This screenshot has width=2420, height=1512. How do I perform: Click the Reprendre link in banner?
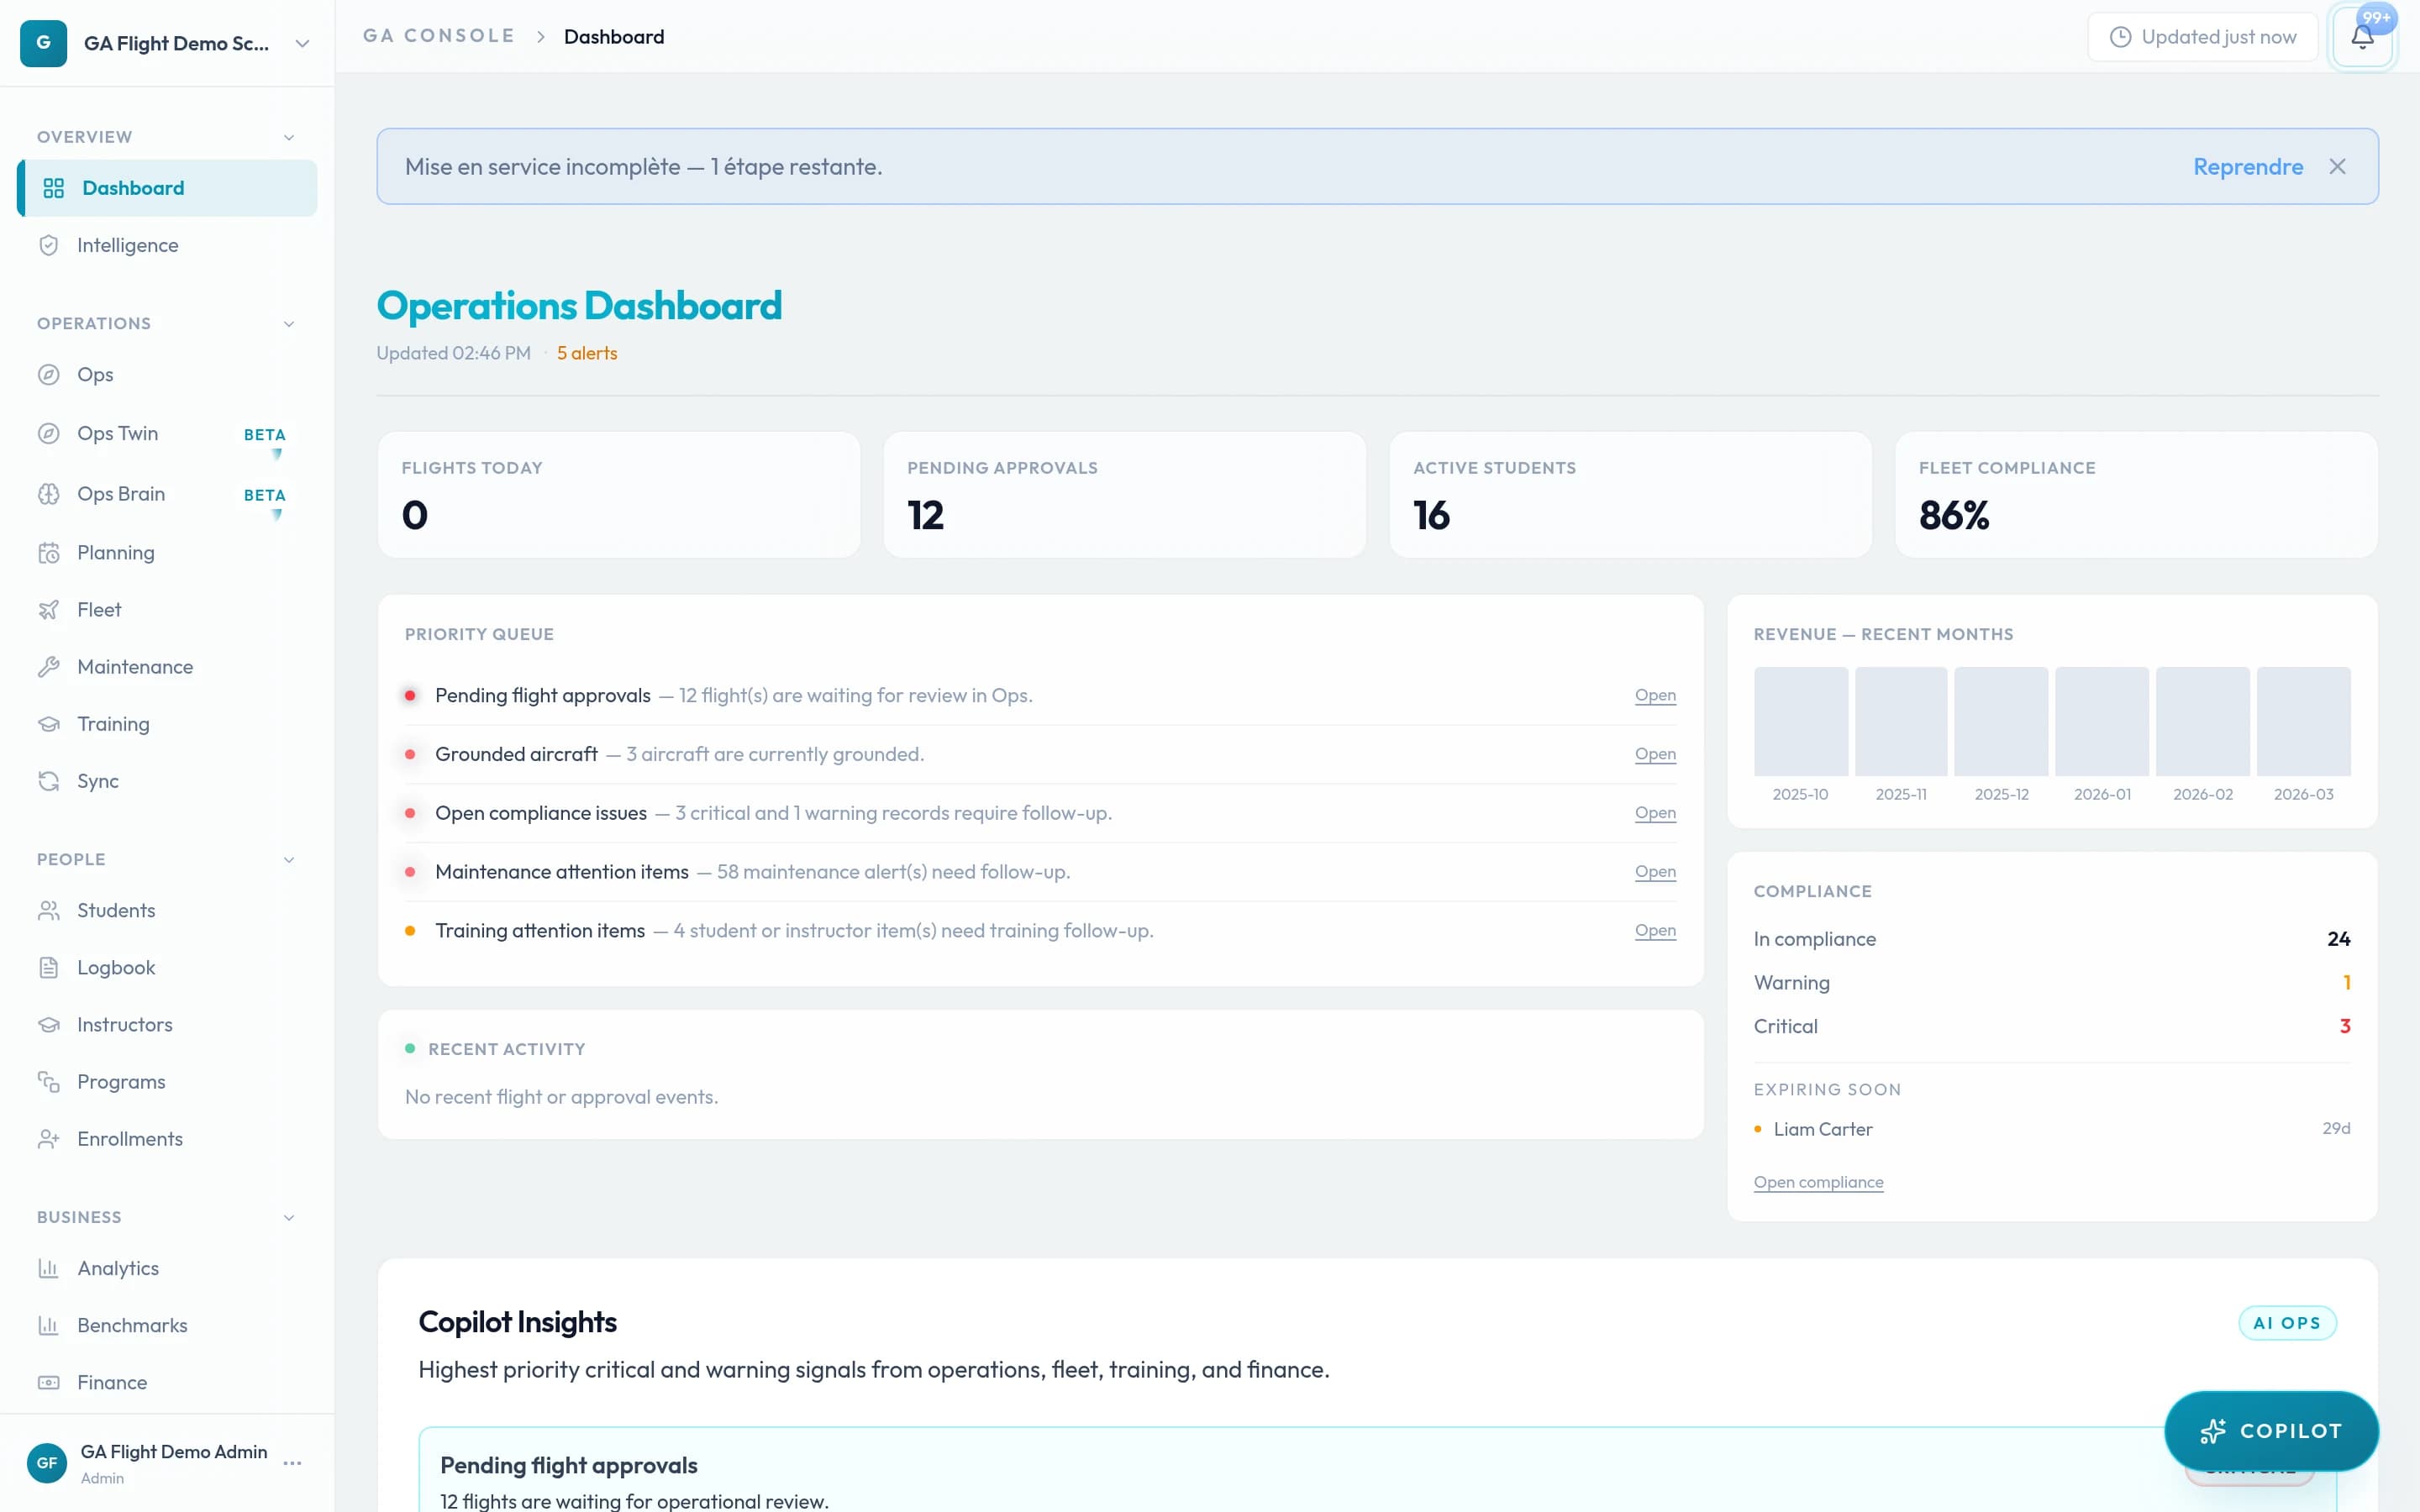coord(2247,167)
